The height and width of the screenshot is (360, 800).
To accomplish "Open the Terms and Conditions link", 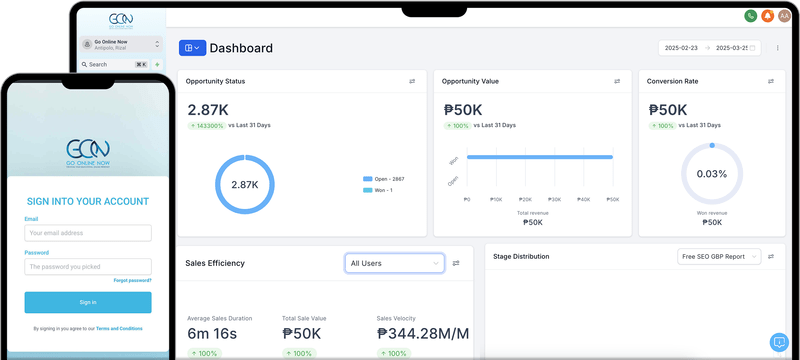I will (x=119, y=329).
